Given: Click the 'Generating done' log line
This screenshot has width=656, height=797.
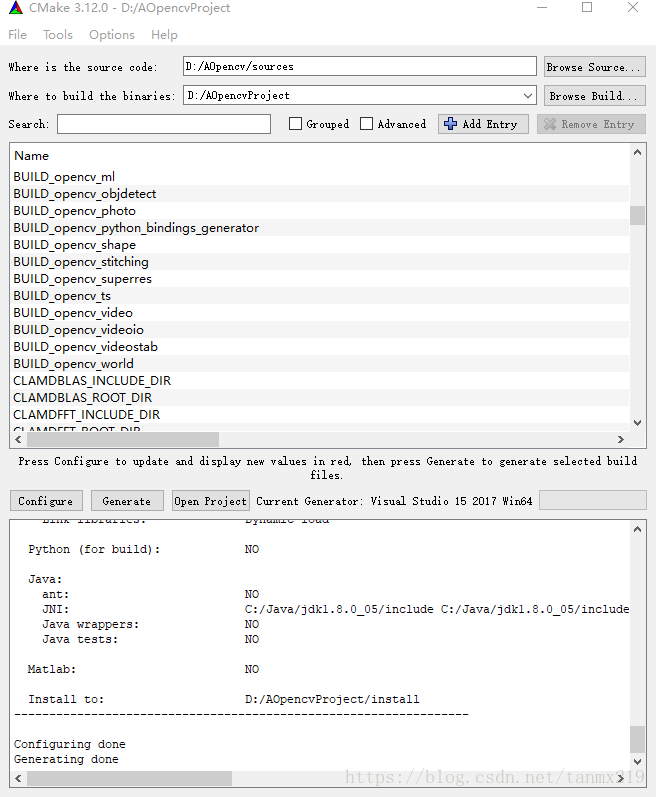Looking at the screenshot, I should 66,759.
